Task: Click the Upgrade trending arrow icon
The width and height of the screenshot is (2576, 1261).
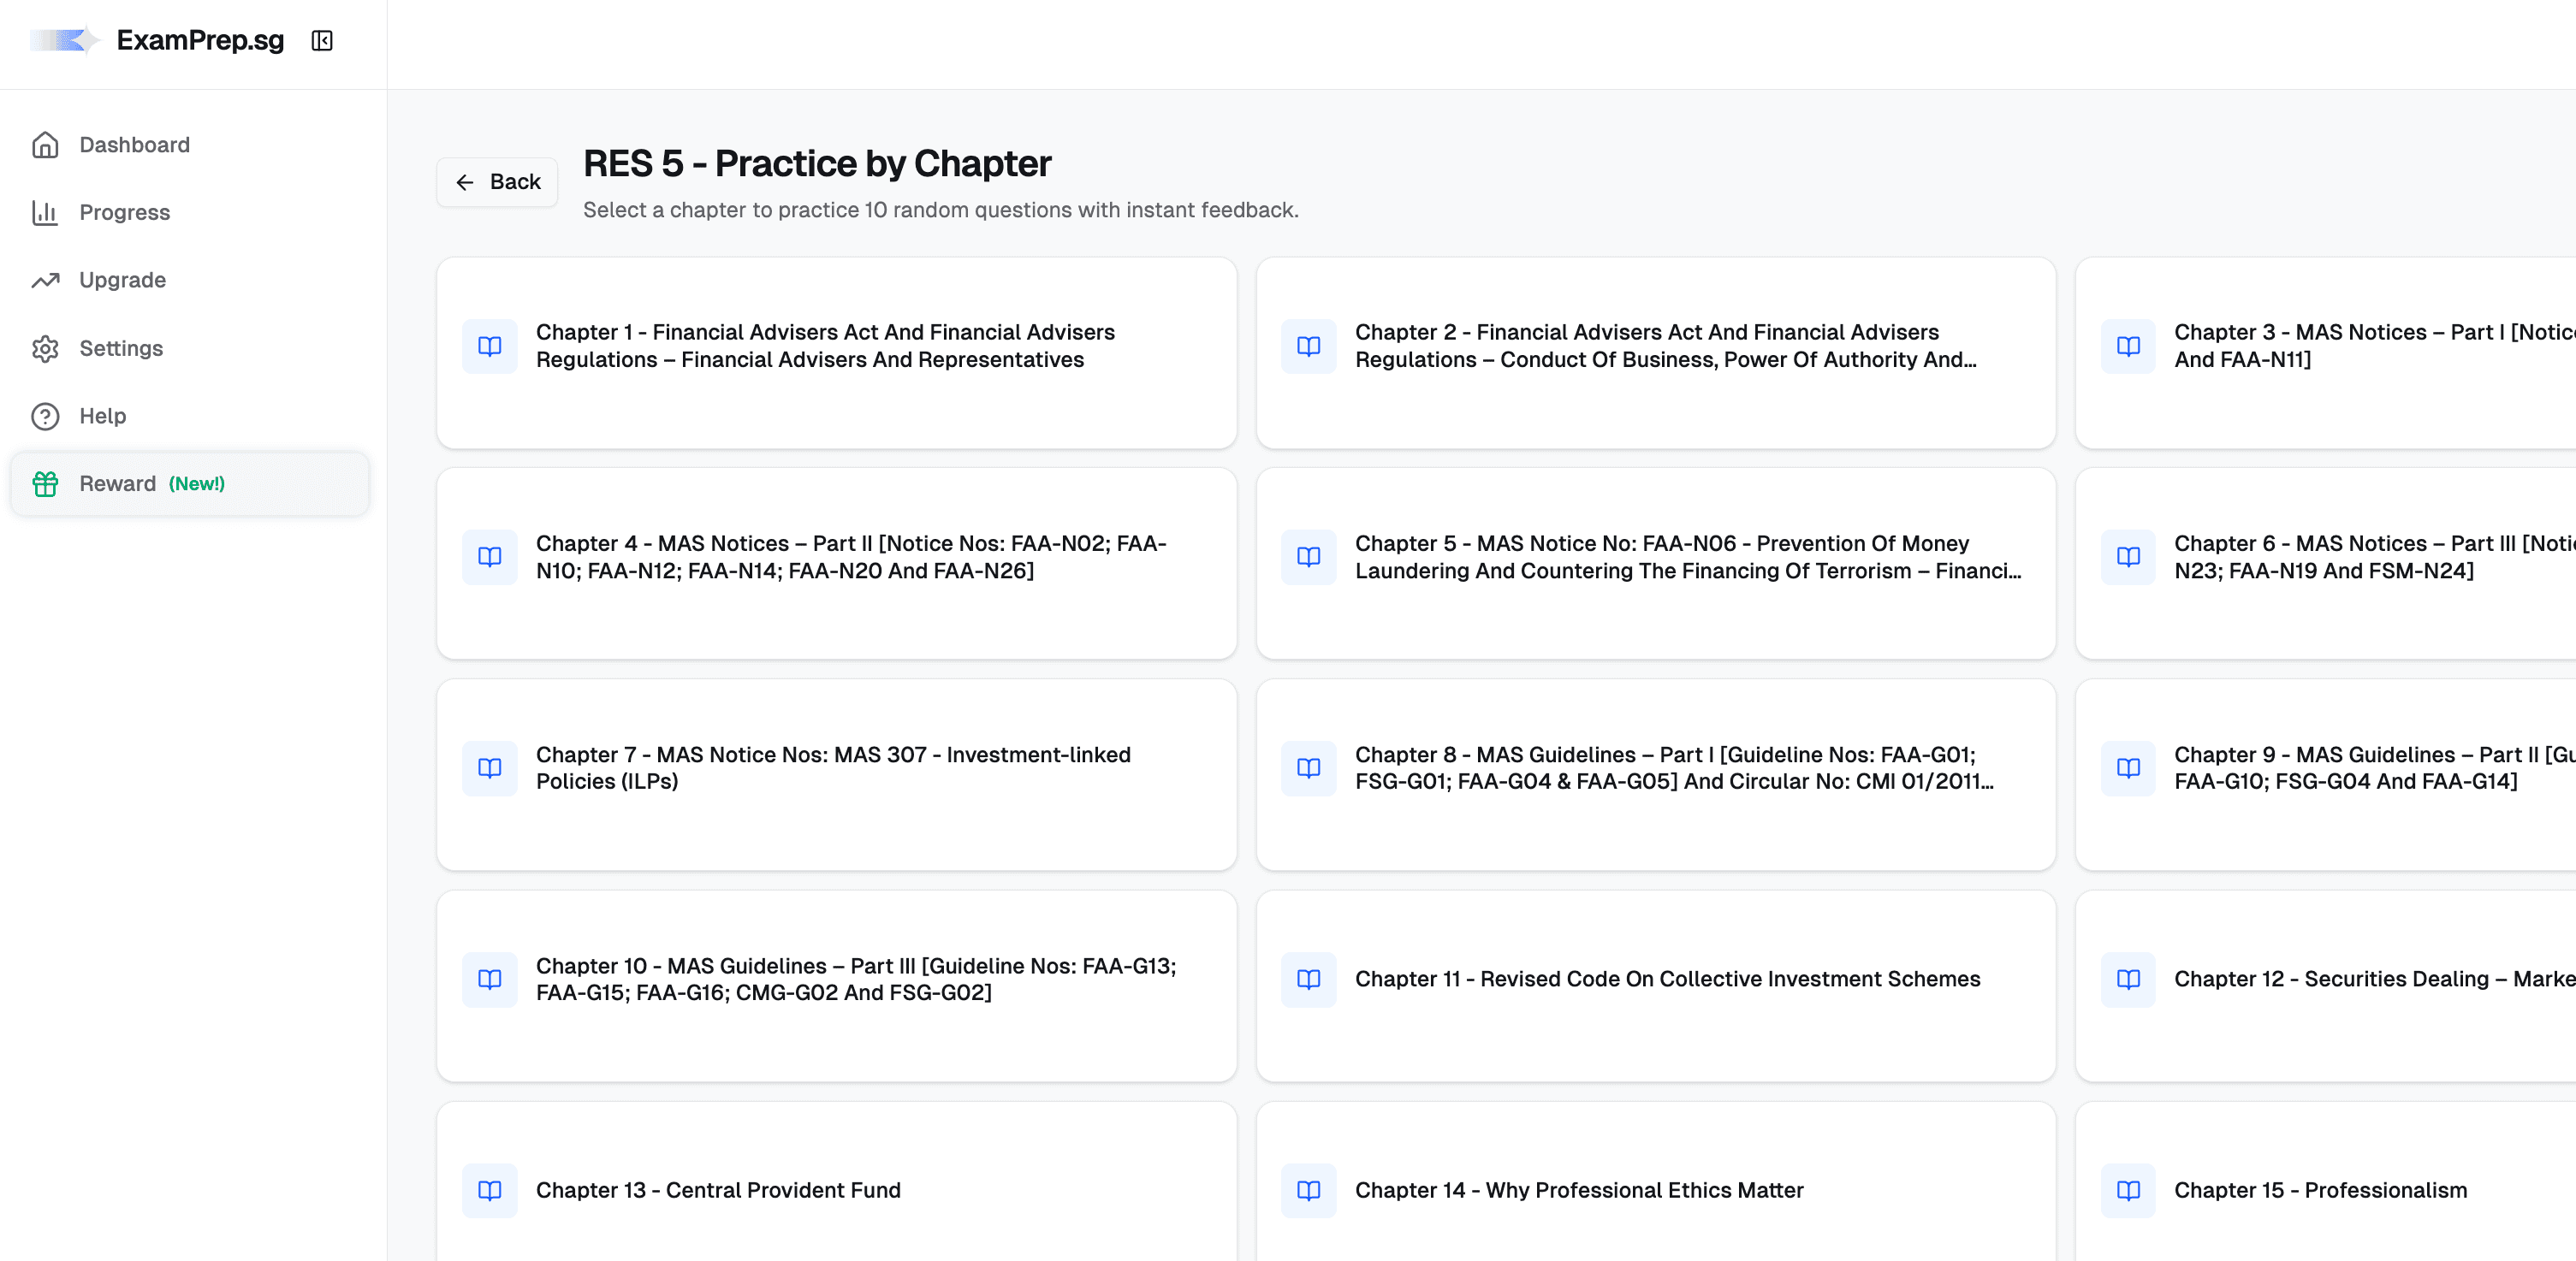Action: (x=45, y=281)
